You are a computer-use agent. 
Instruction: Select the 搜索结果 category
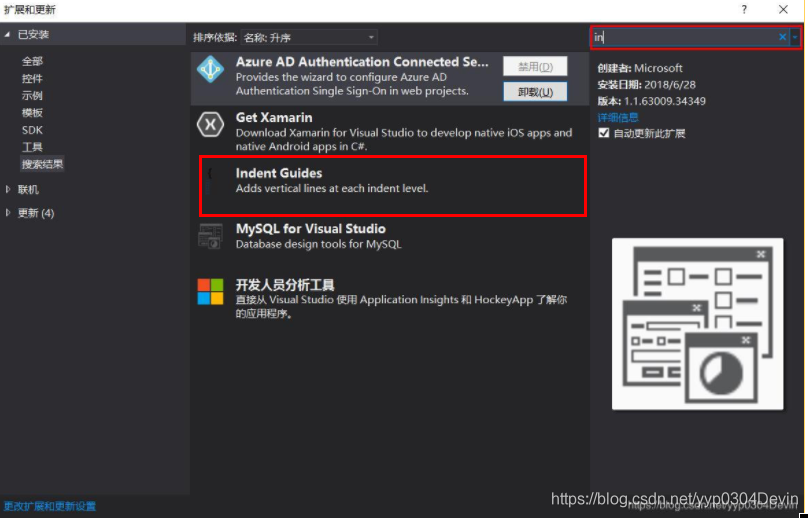click(42, 164)
